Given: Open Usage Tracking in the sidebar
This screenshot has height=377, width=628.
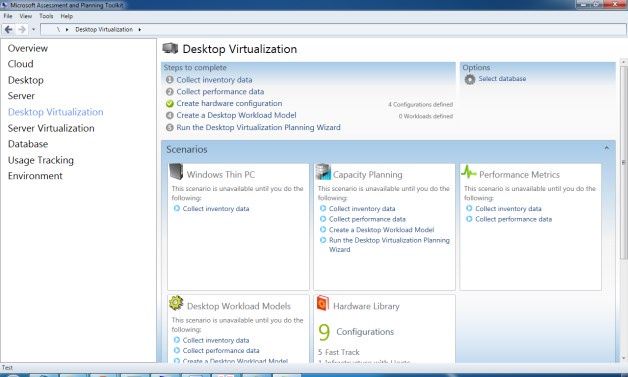Looking at the screenshot, I should coord(41,160).
